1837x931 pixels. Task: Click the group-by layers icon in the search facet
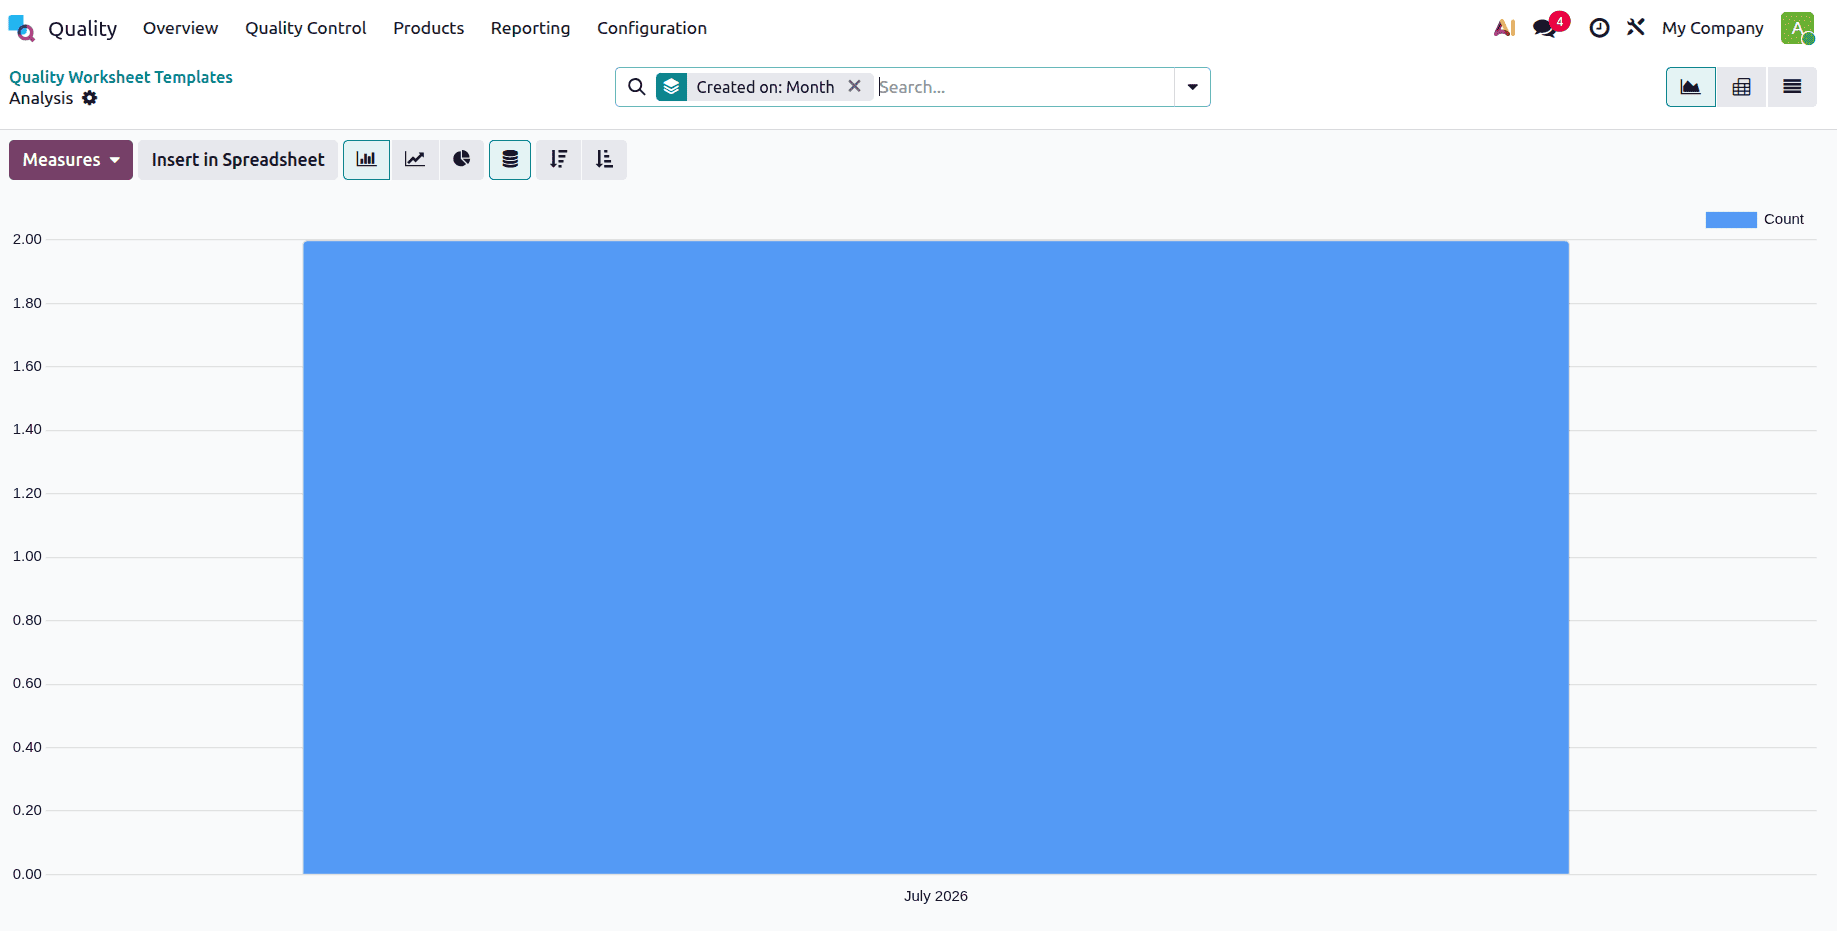point(671,87)
